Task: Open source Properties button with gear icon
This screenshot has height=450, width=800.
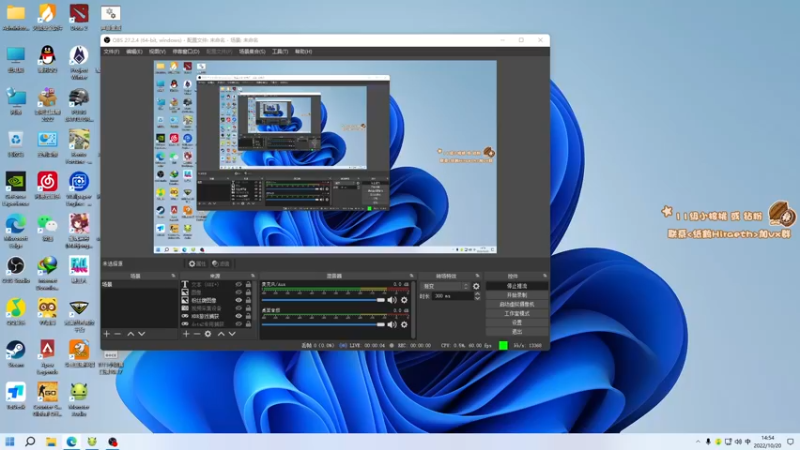Action: [x=197, y=264]
